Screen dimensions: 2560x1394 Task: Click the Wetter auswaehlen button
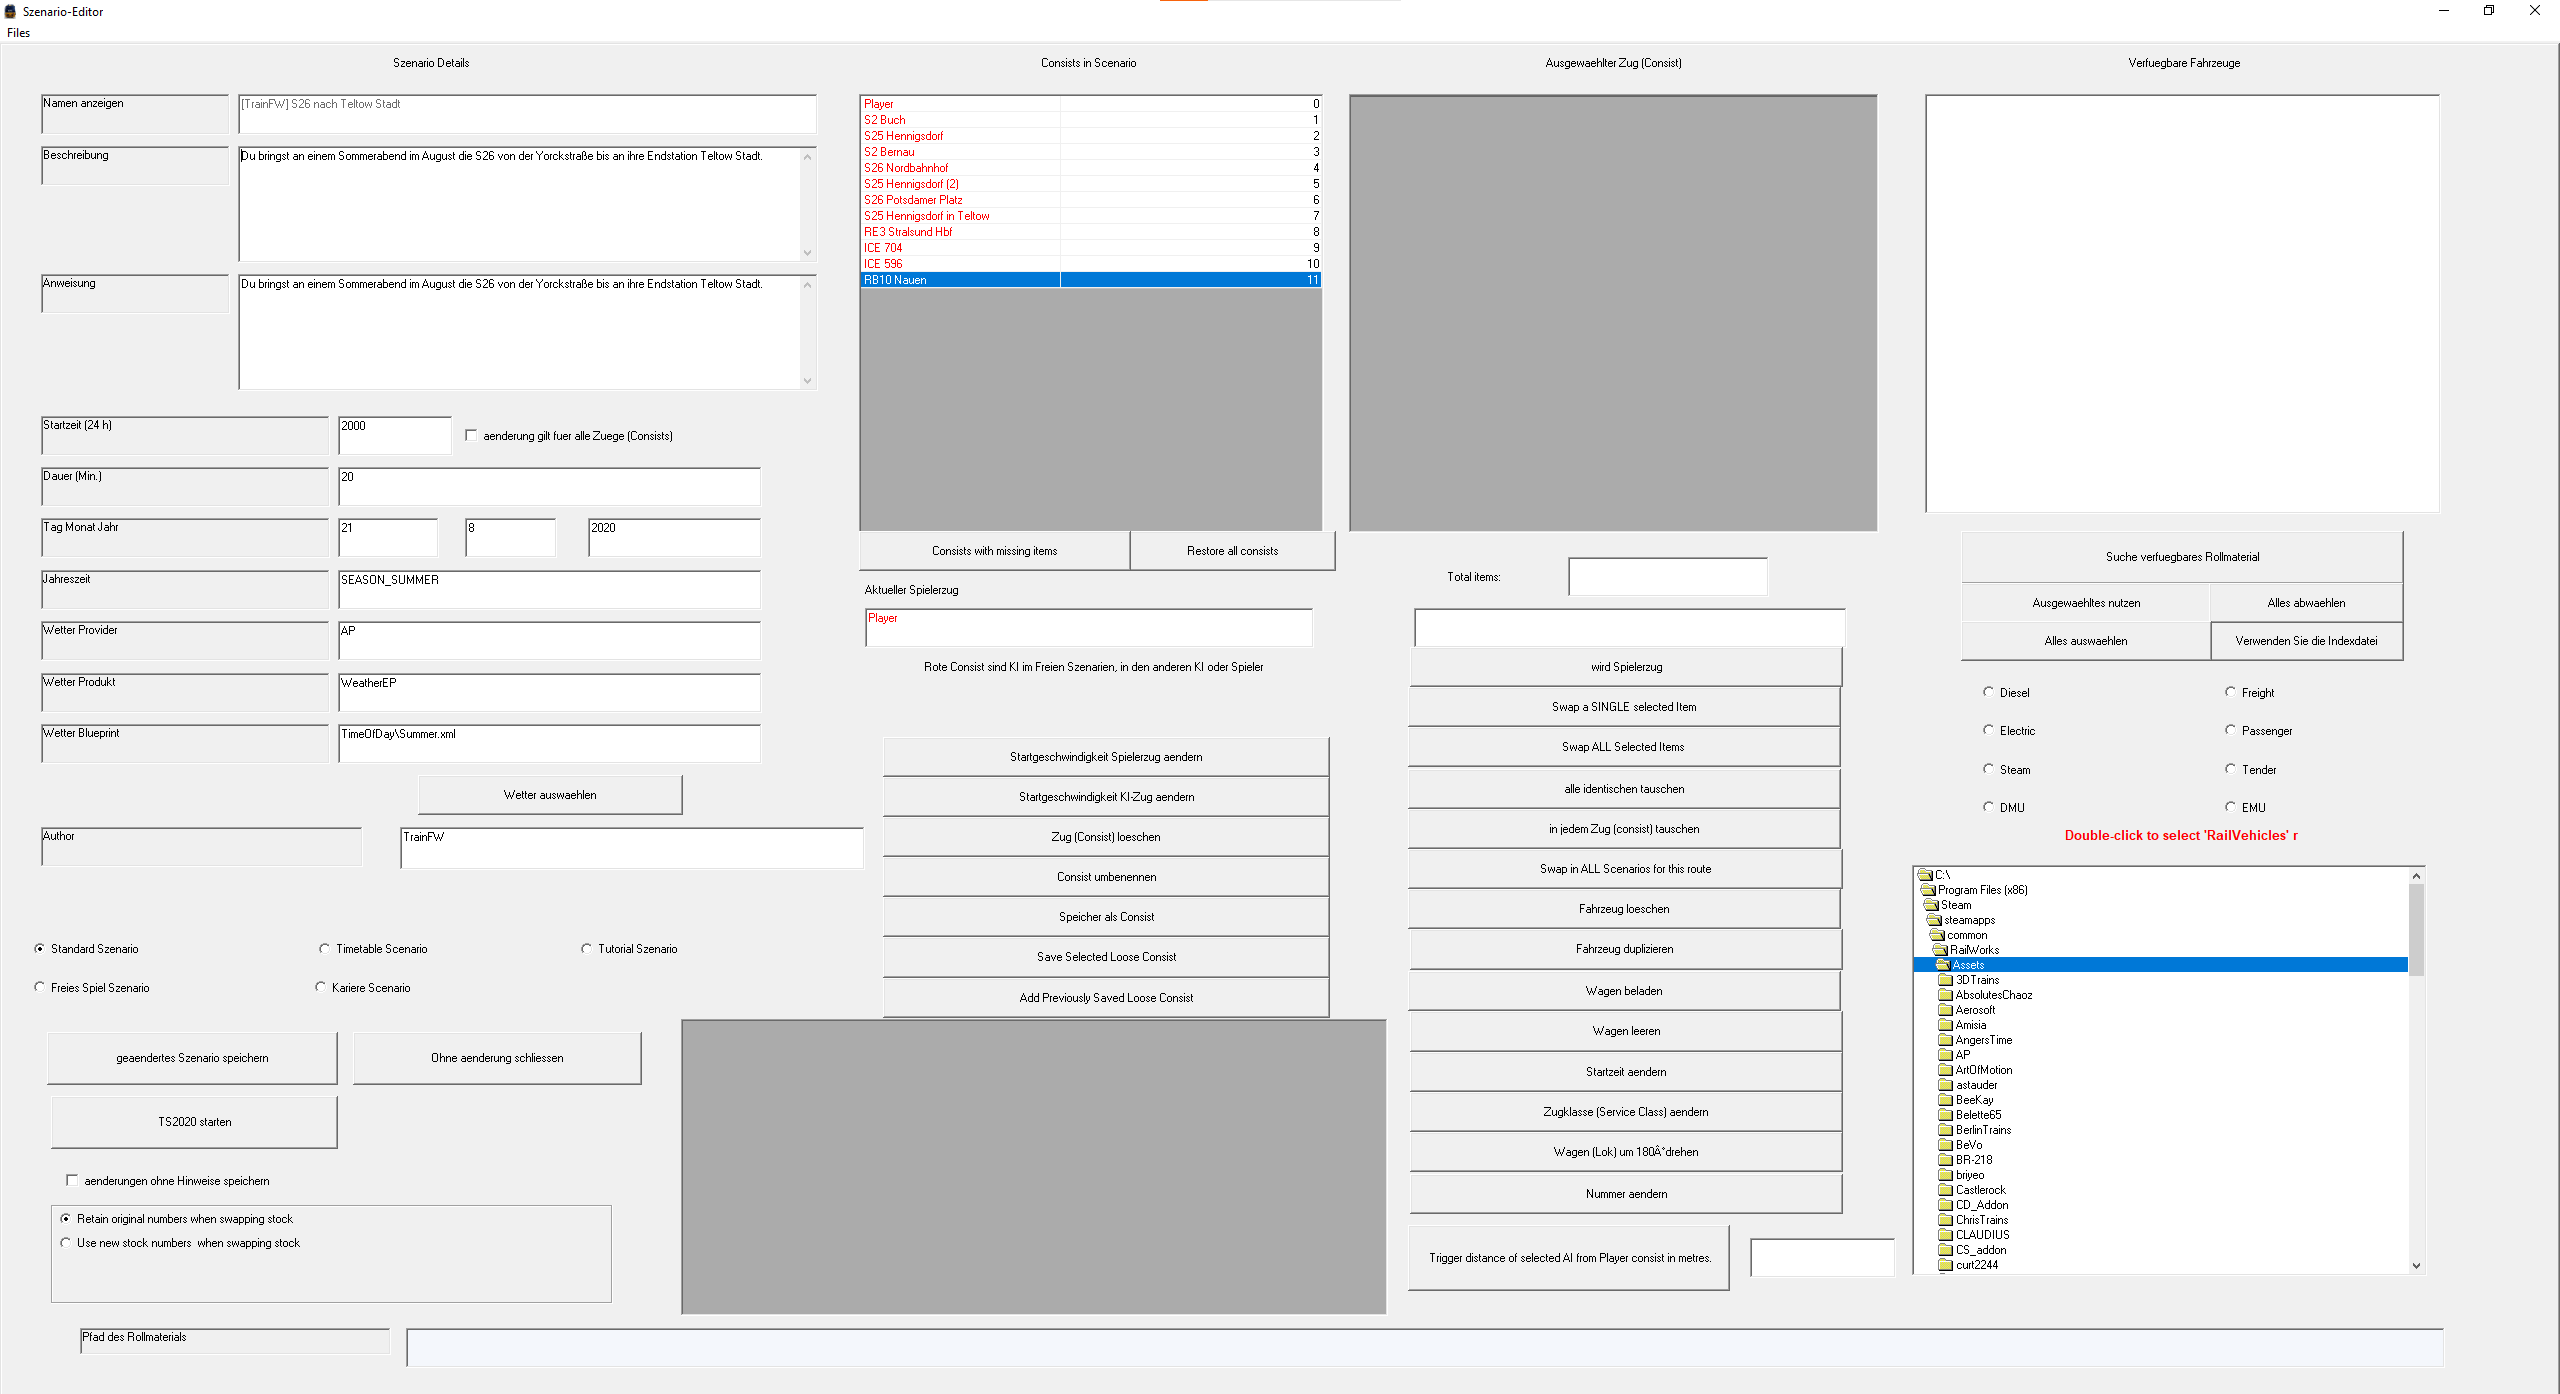pyautogui.click(x=550, y=795)
